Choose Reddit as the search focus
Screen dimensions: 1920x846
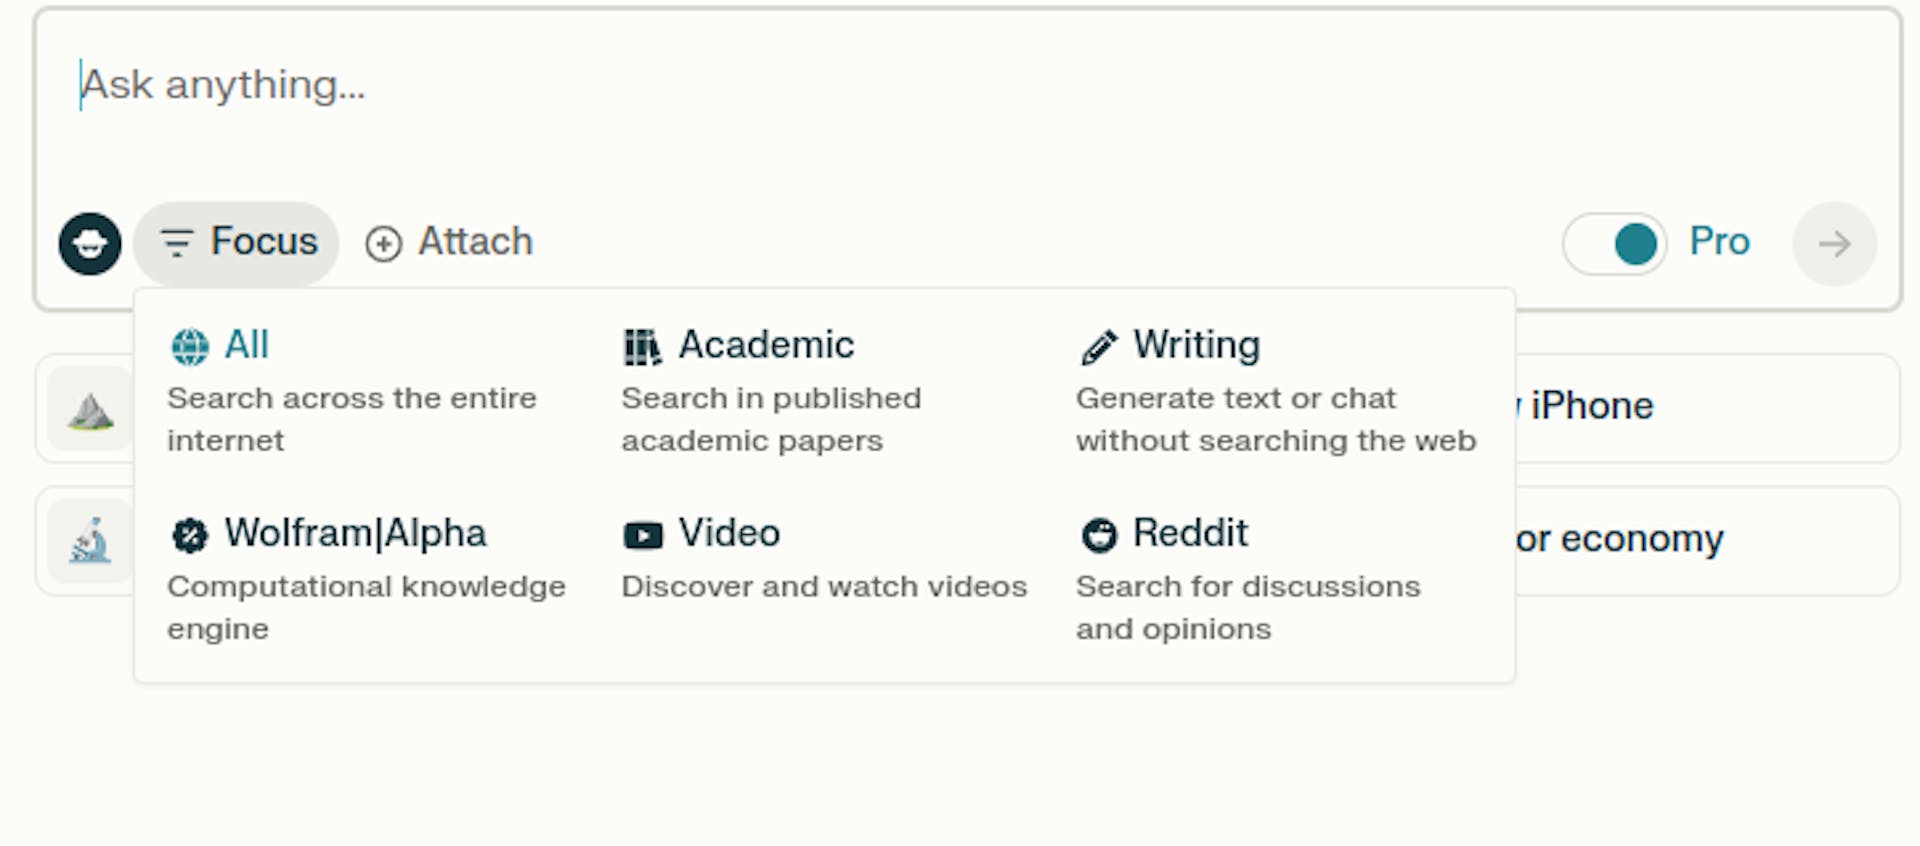tap(1190, 535)
